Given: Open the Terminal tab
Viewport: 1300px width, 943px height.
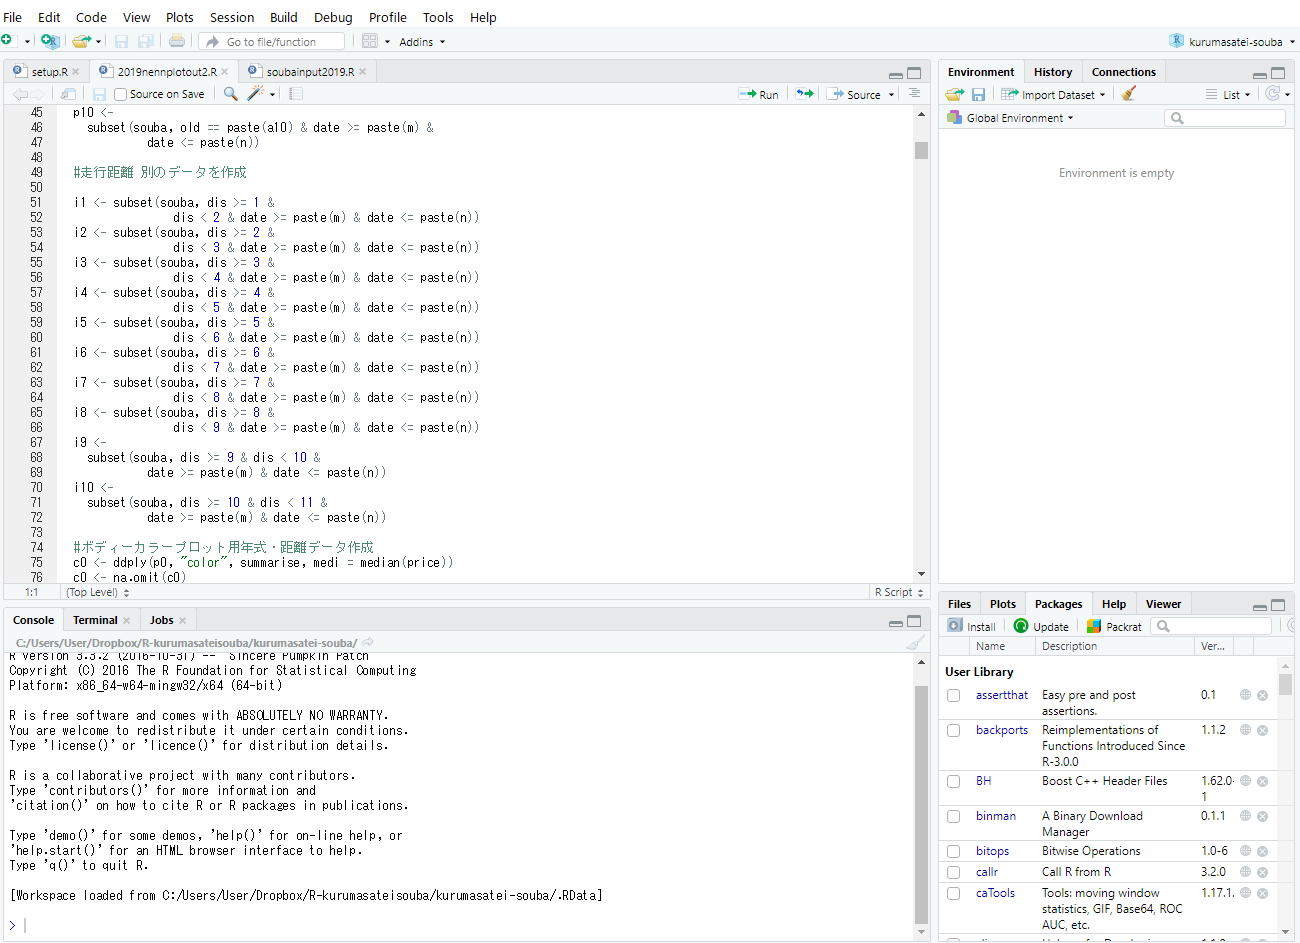Looking at the screenshot, I should pyautogui.click(x=95, y=620).
